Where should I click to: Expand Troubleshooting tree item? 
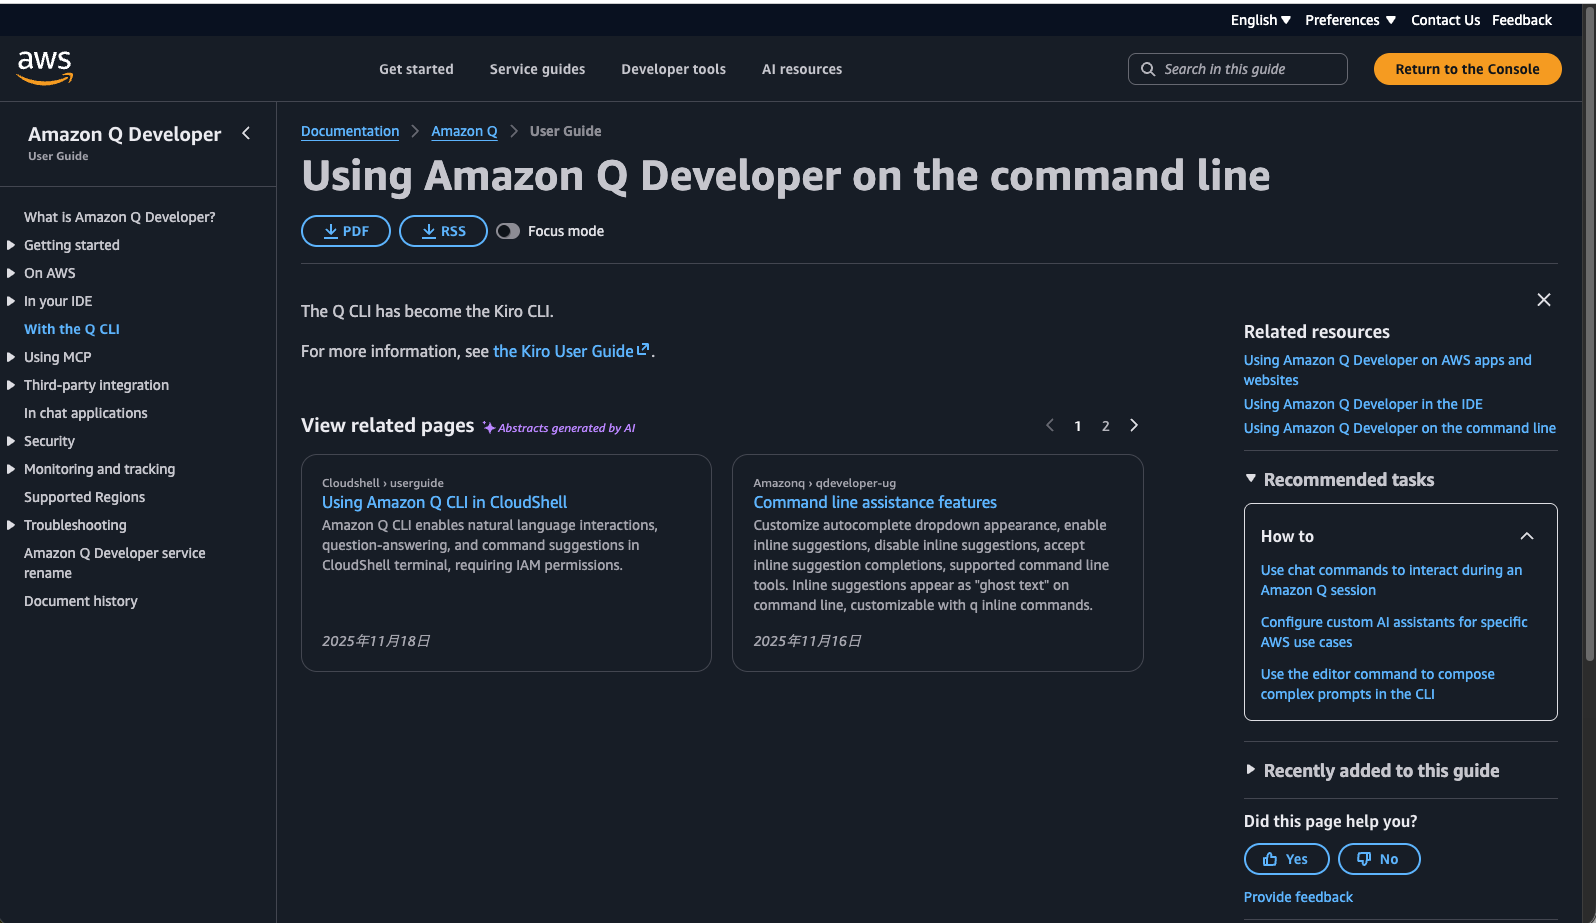11,525
